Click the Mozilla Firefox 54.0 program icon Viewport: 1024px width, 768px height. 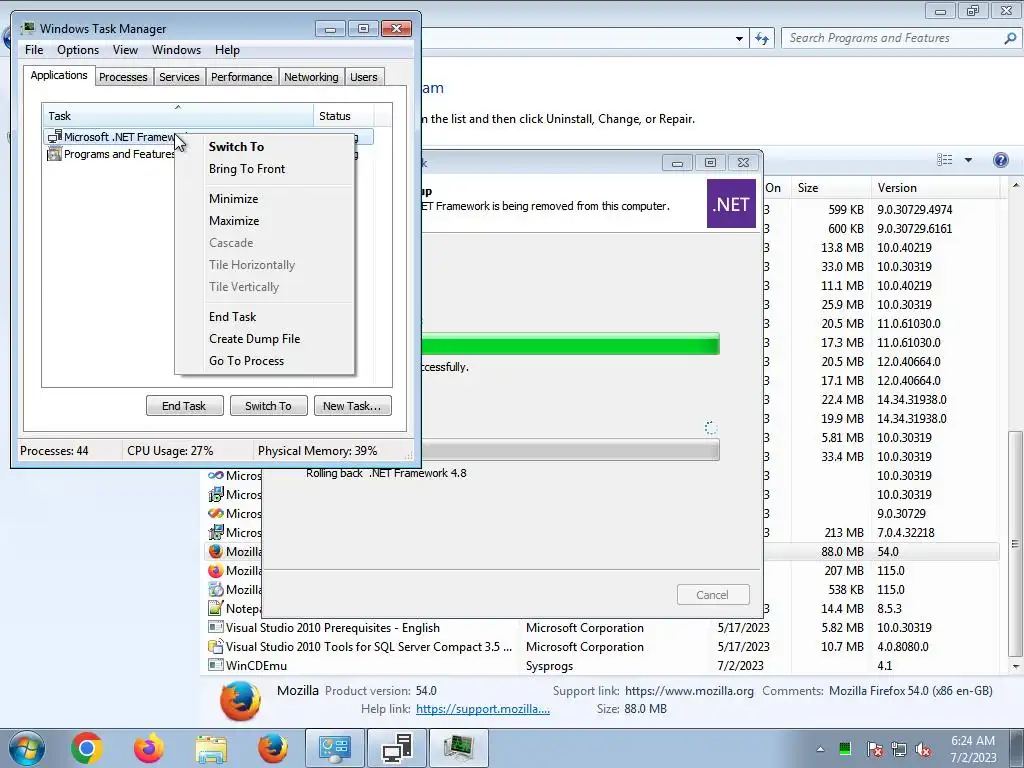[216, 552]
